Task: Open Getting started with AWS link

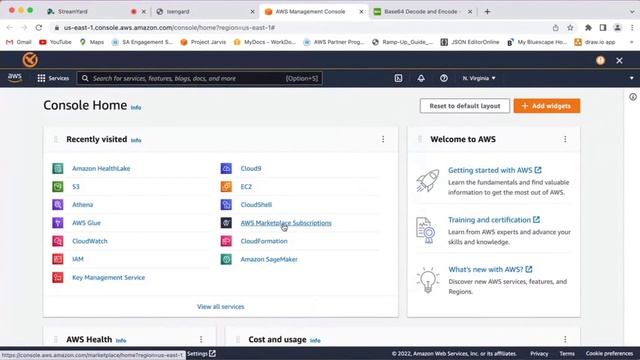Action: pos(495,170)
